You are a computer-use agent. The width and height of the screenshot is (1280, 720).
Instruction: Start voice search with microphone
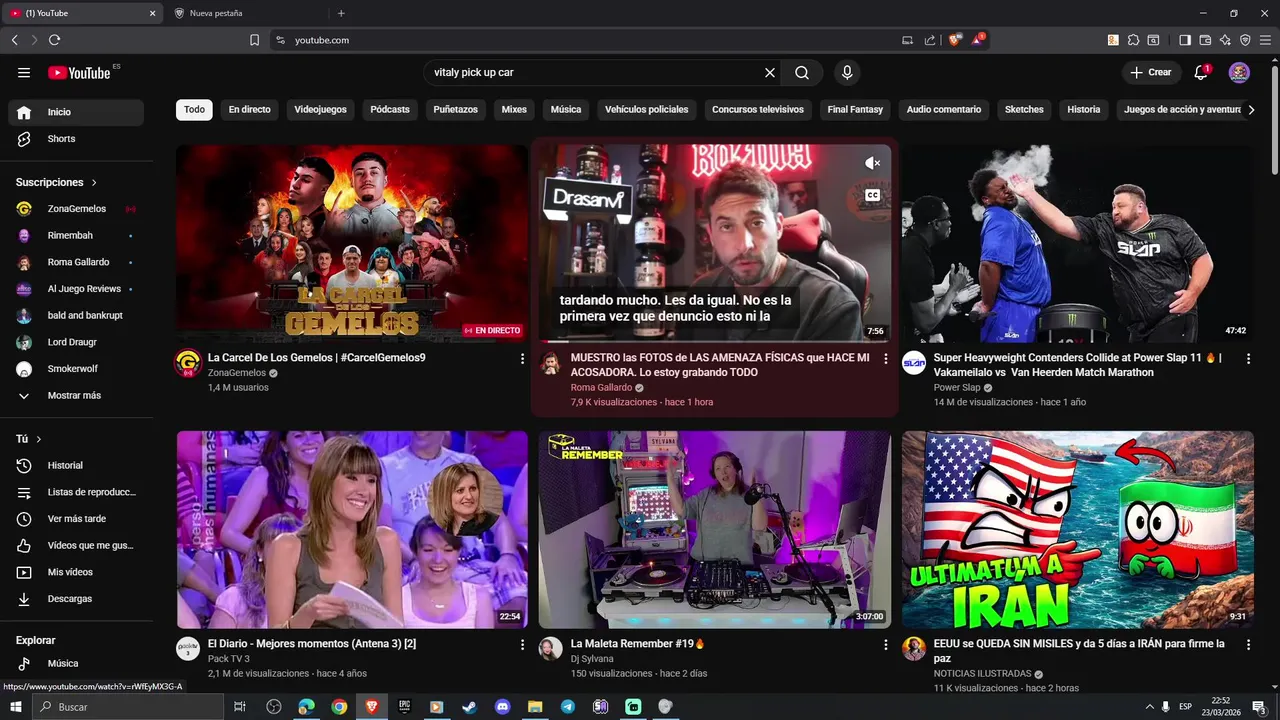847,72
